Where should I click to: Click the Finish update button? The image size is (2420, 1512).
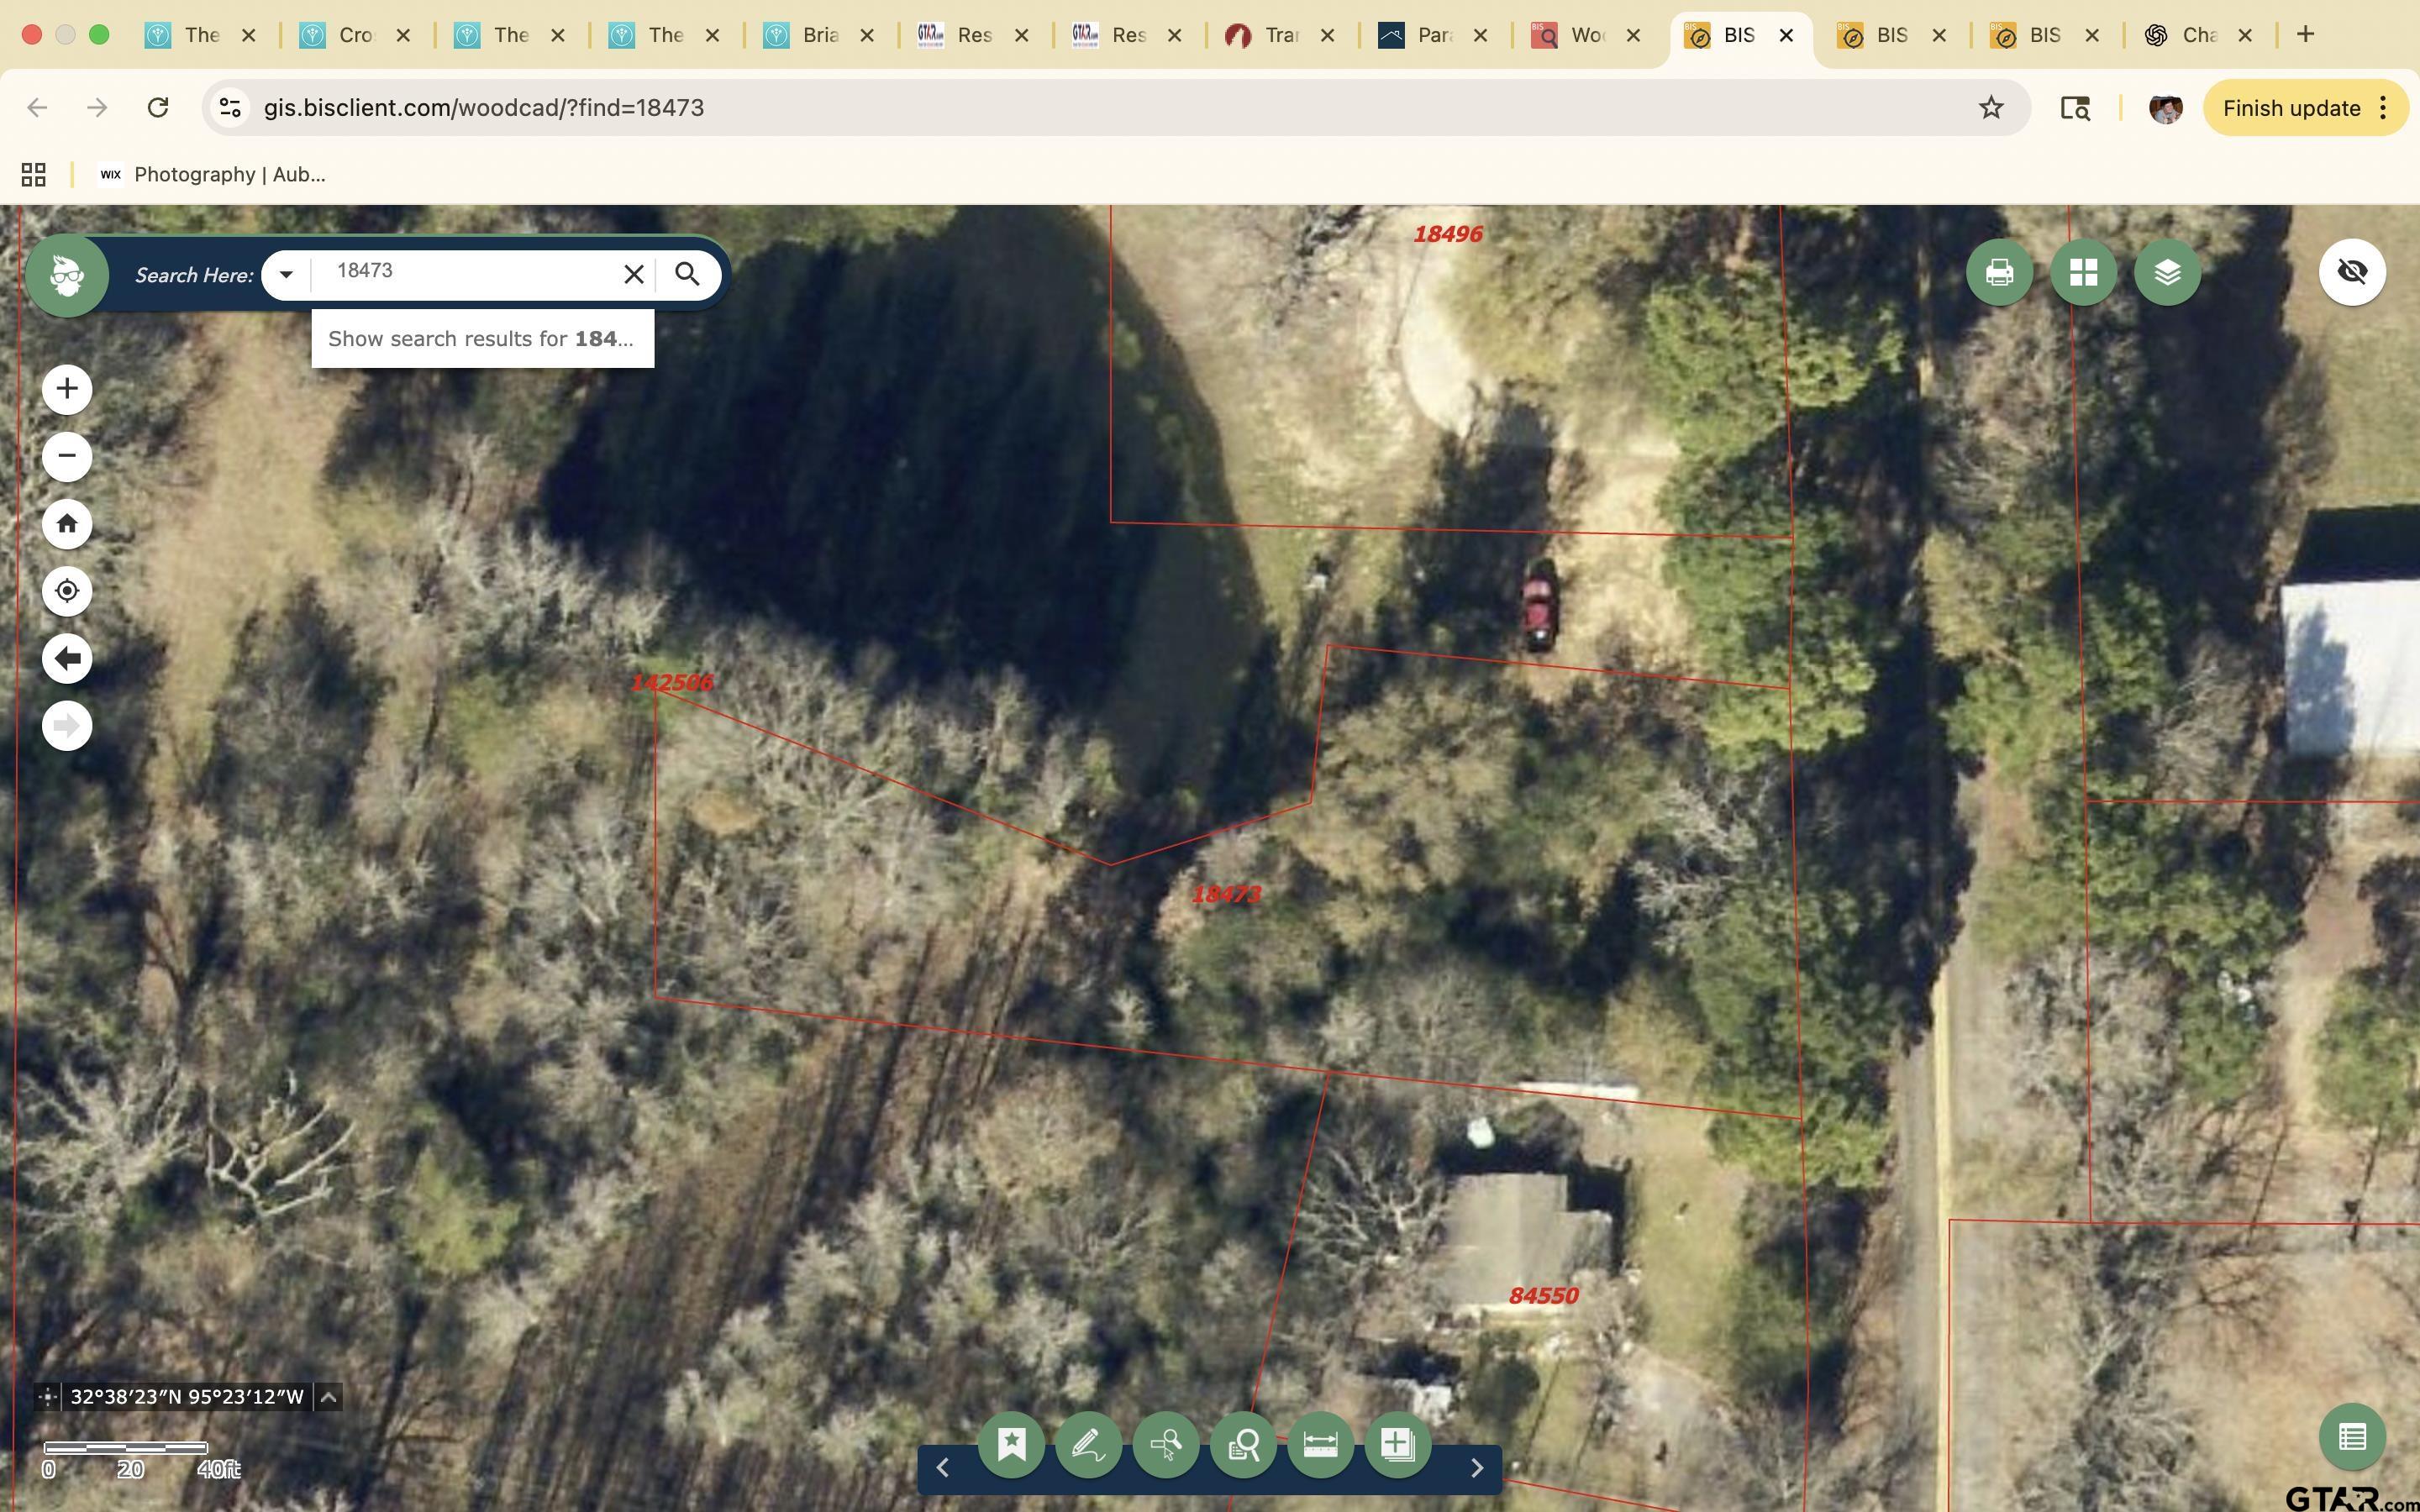tap(2291, 108)
